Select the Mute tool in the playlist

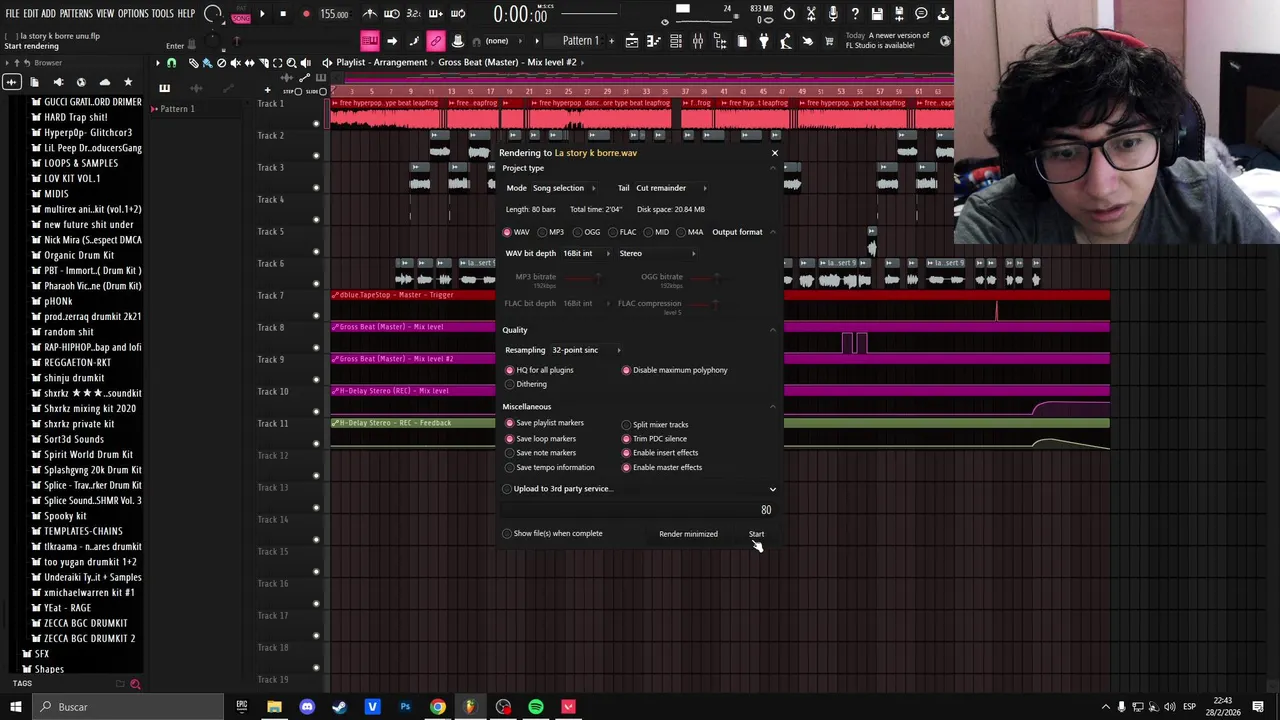coord(235,62)
